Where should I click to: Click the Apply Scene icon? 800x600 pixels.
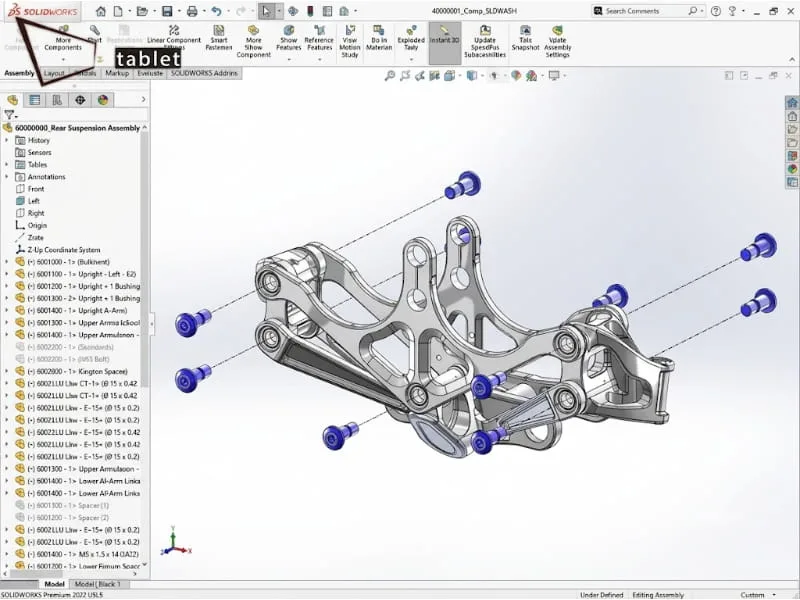pyautogui.click(x=532, y=76)
